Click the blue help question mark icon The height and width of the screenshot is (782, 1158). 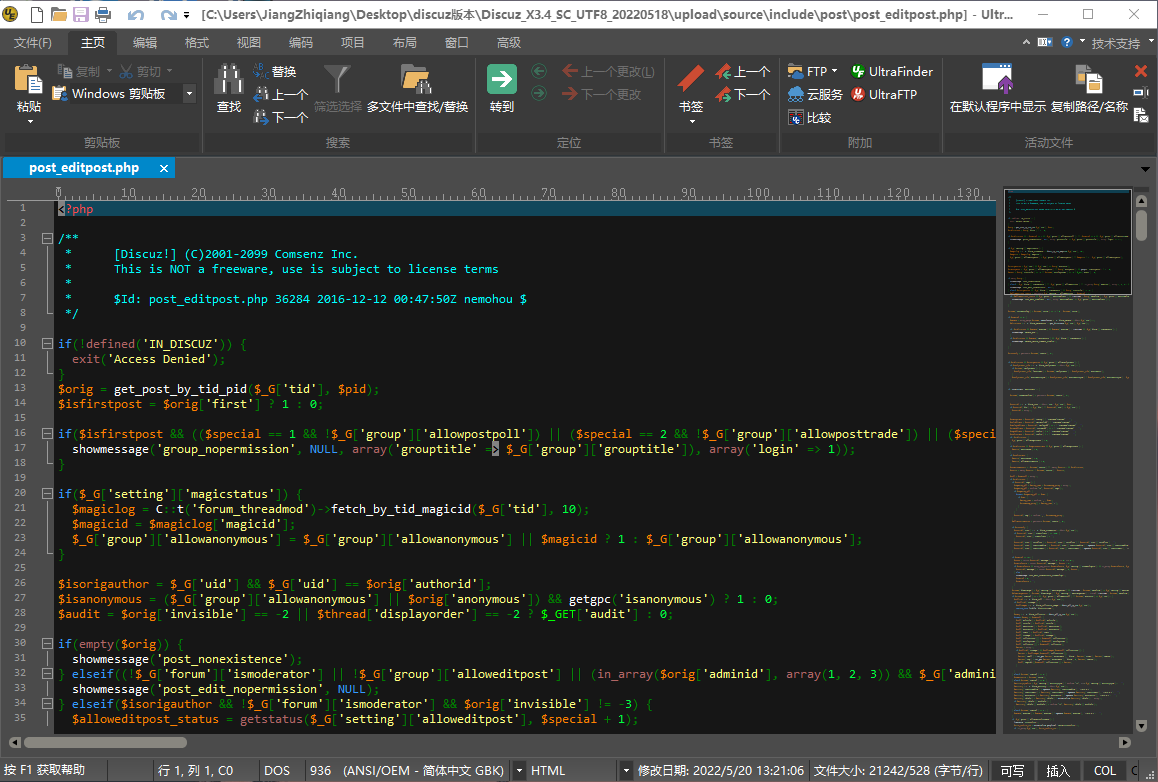click(x=1066, y=42)
